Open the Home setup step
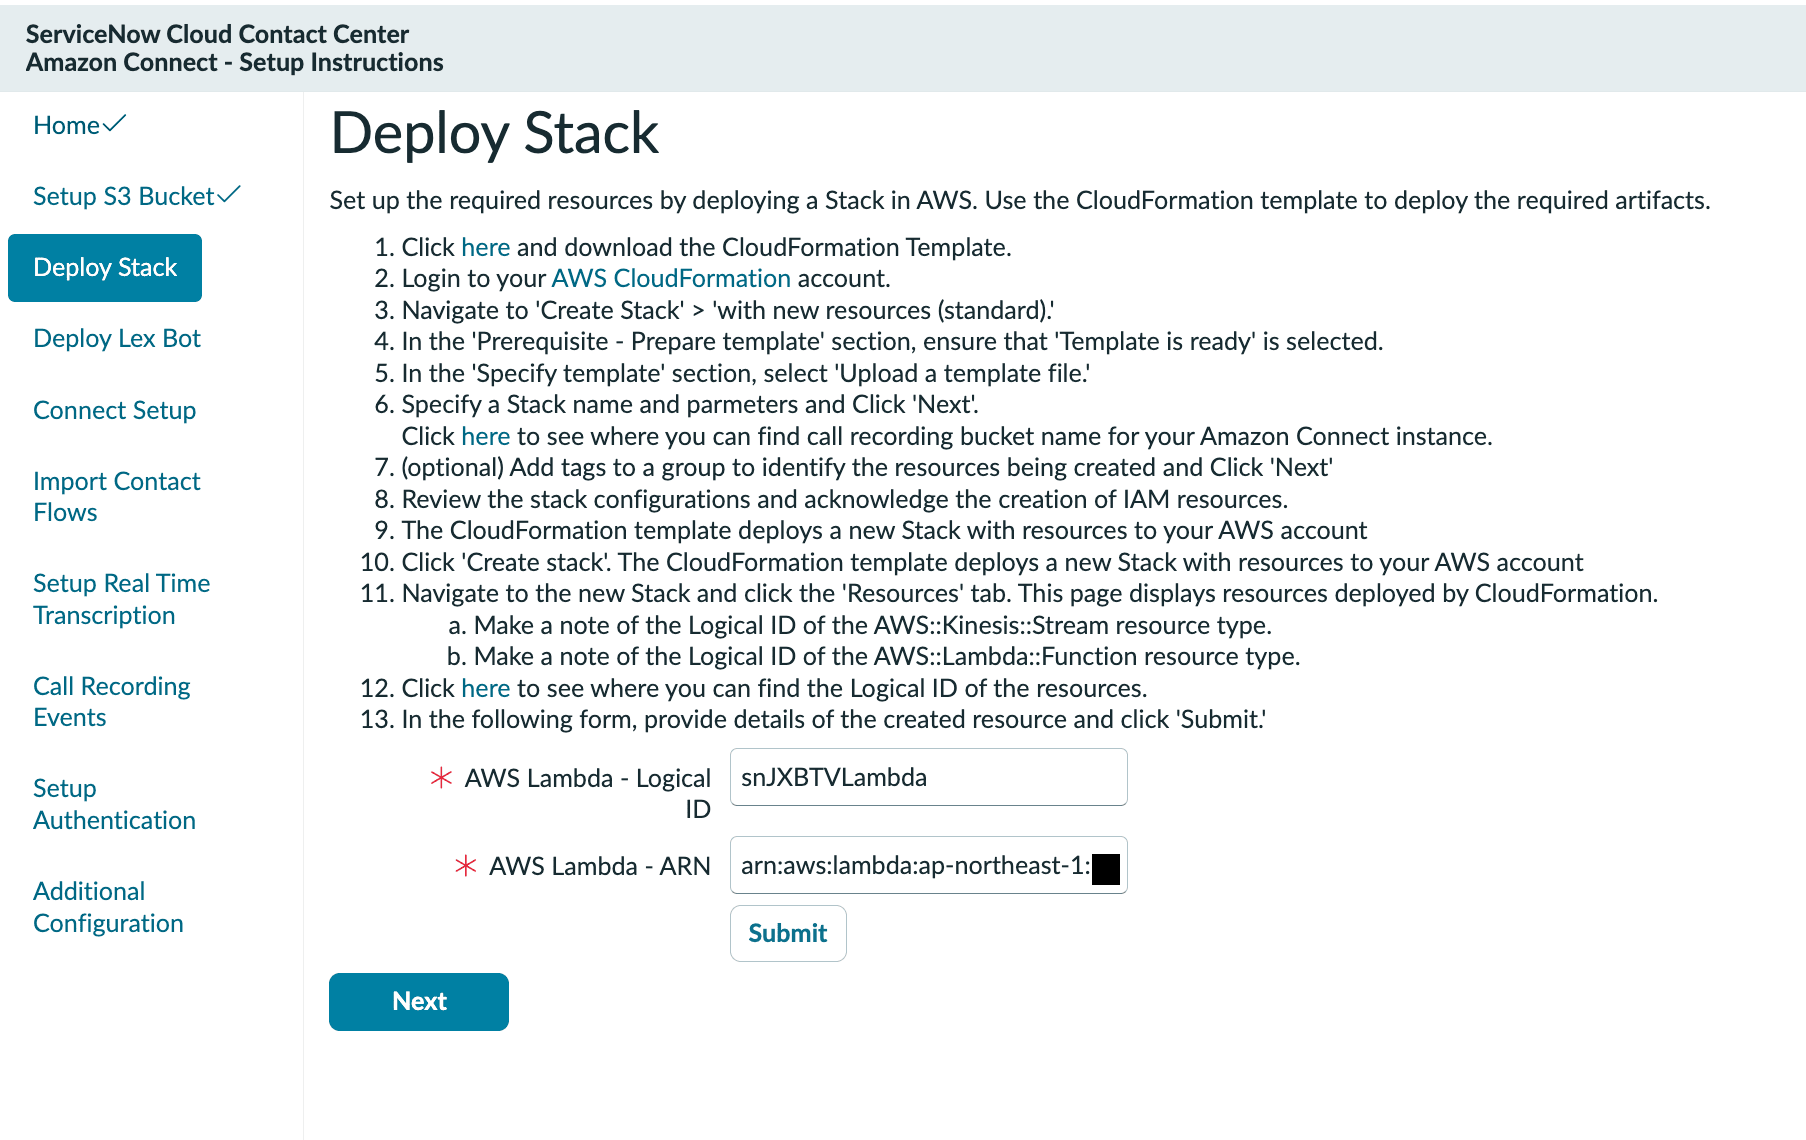This screenshot has width=1806, height=1140. click(67, 125)
